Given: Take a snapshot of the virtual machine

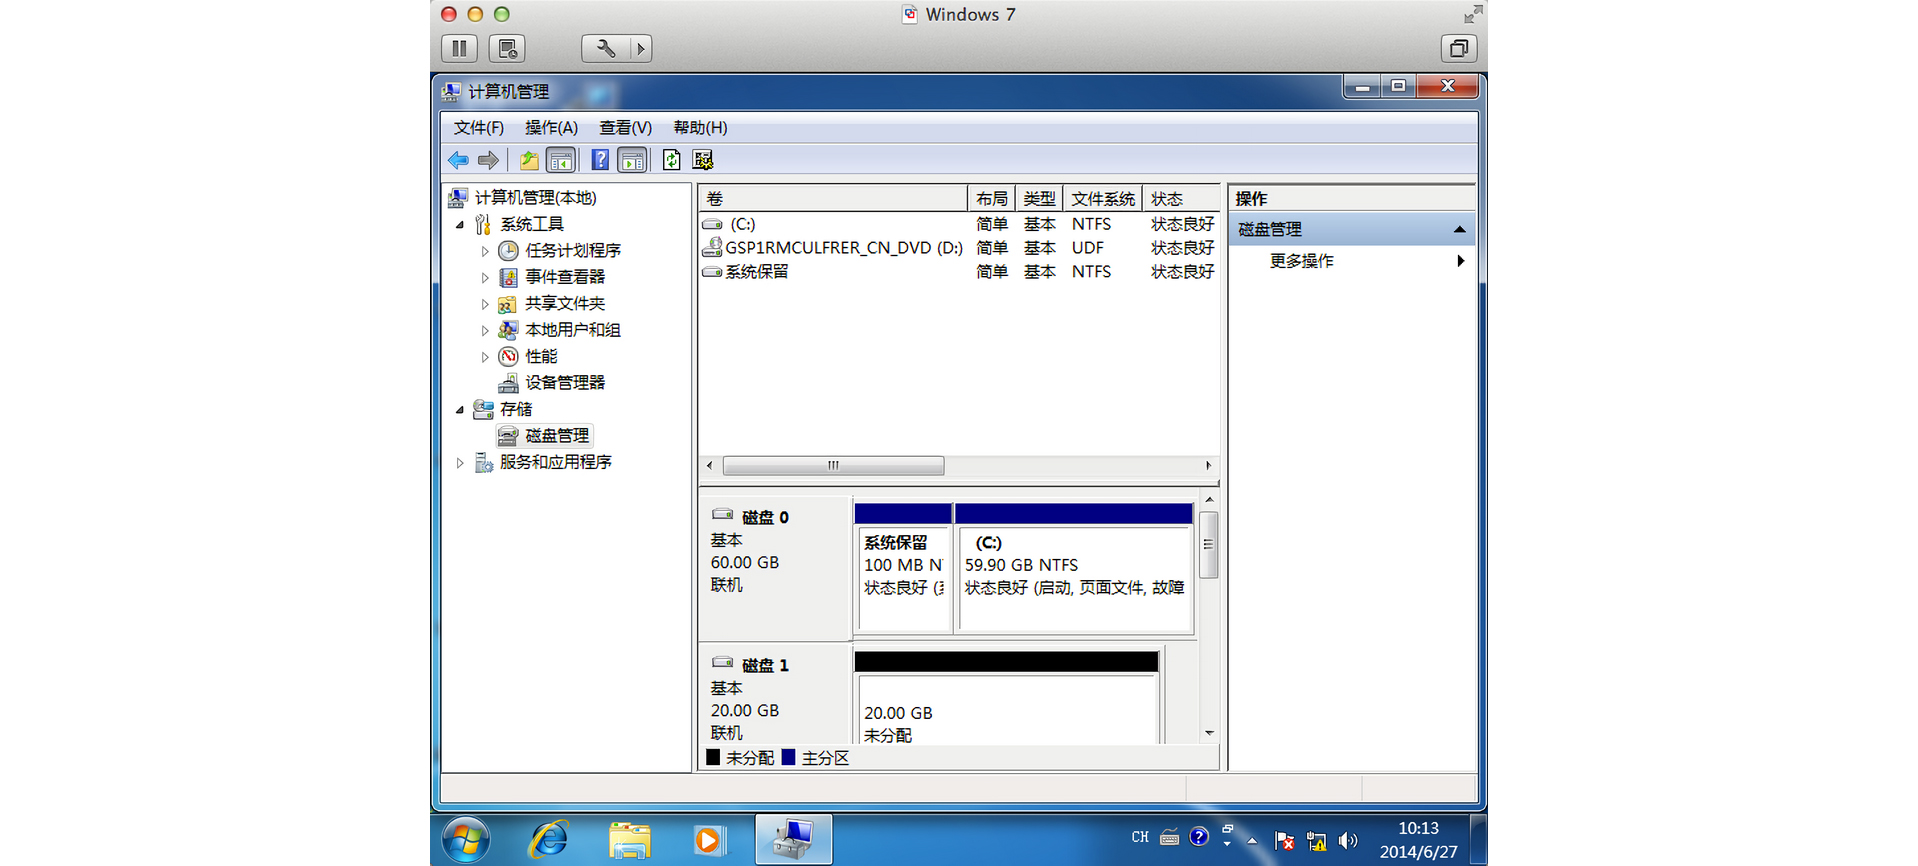Looking at the screenshot, I should [x=507, y=48].
